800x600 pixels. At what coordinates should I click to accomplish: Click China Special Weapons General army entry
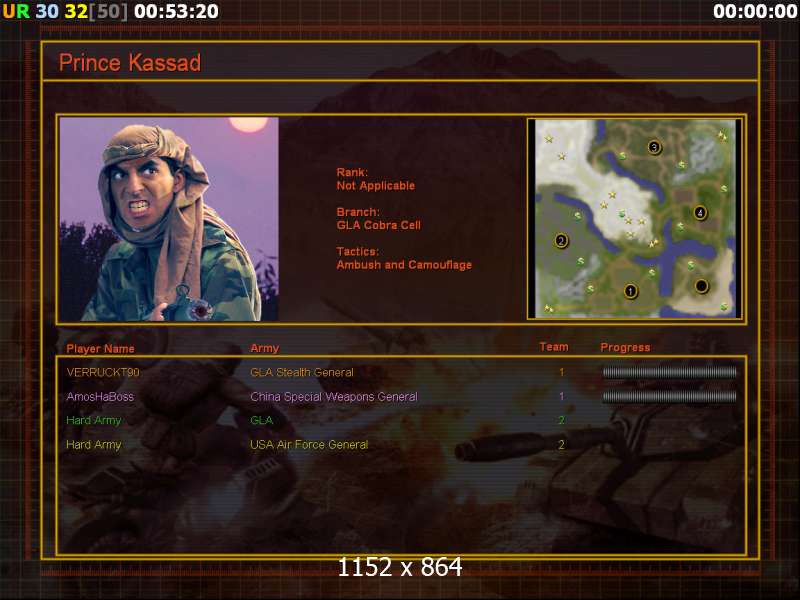coord(334,396)
